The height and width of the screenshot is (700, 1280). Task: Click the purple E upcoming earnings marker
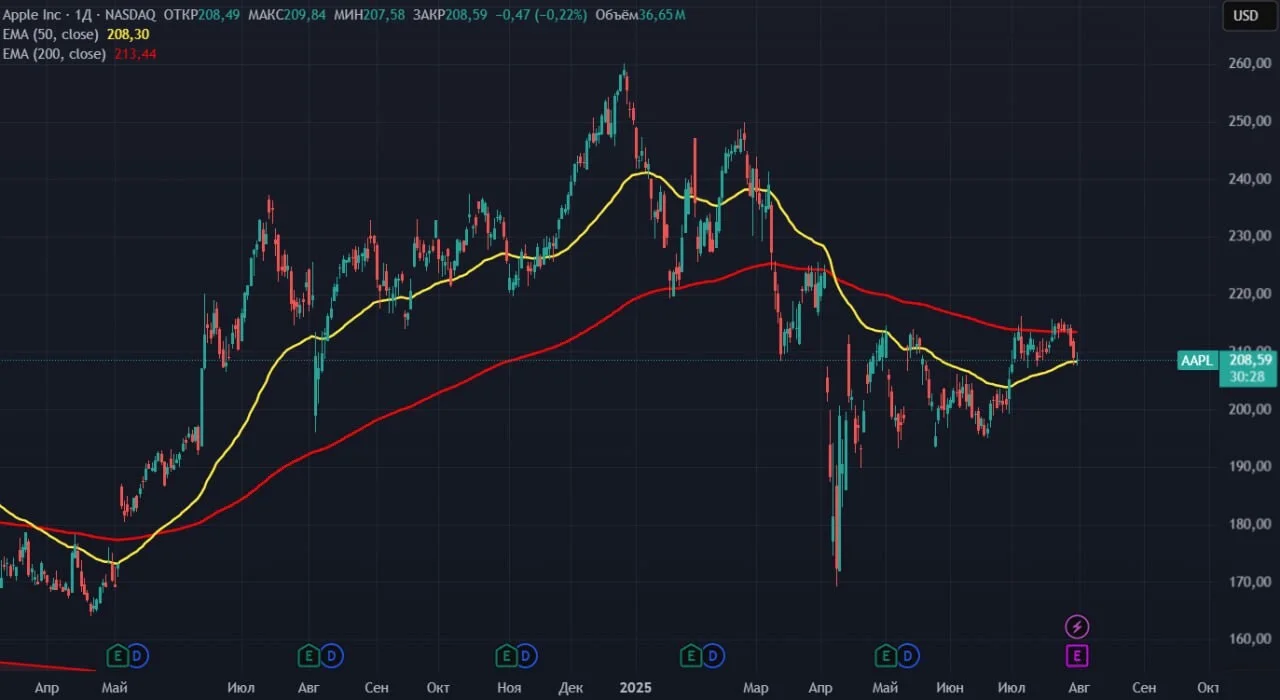(x=1077, y=656)
